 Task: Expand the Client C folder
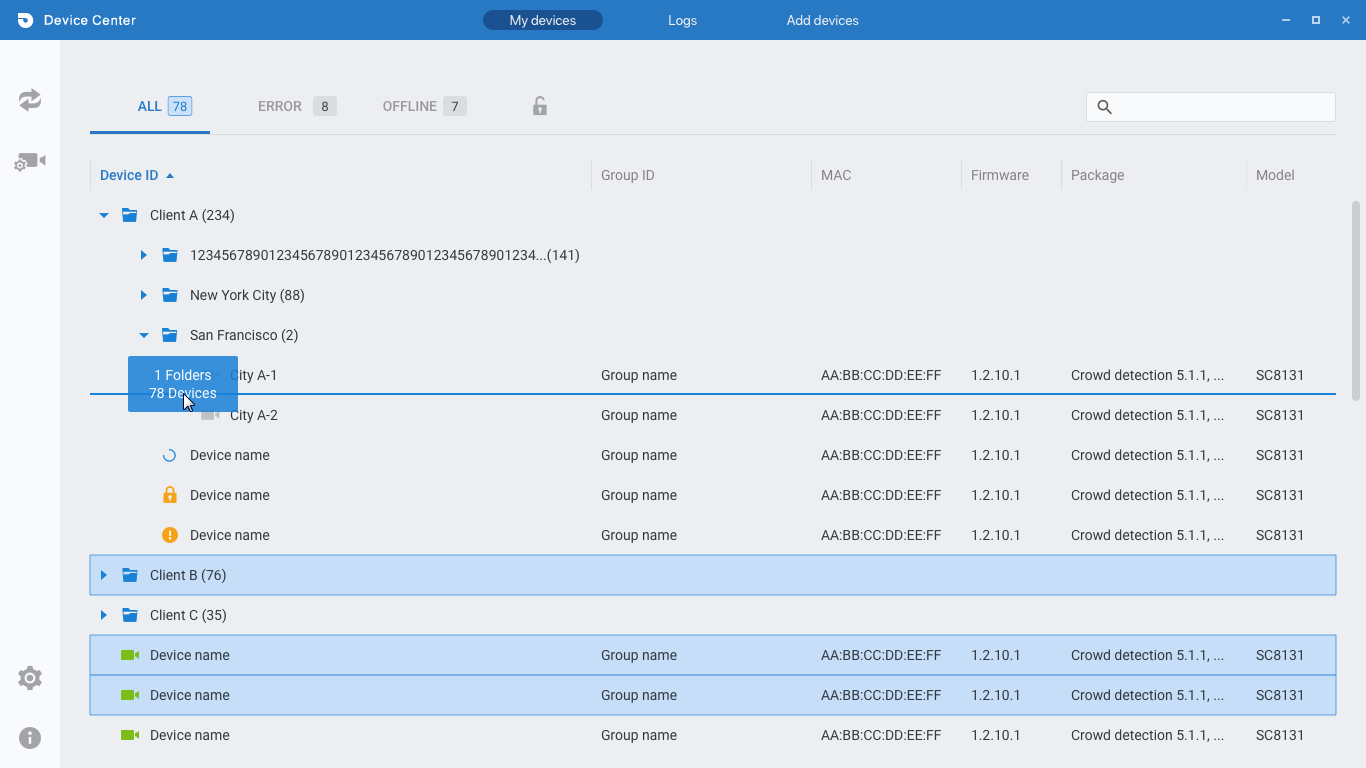[104, 615]
